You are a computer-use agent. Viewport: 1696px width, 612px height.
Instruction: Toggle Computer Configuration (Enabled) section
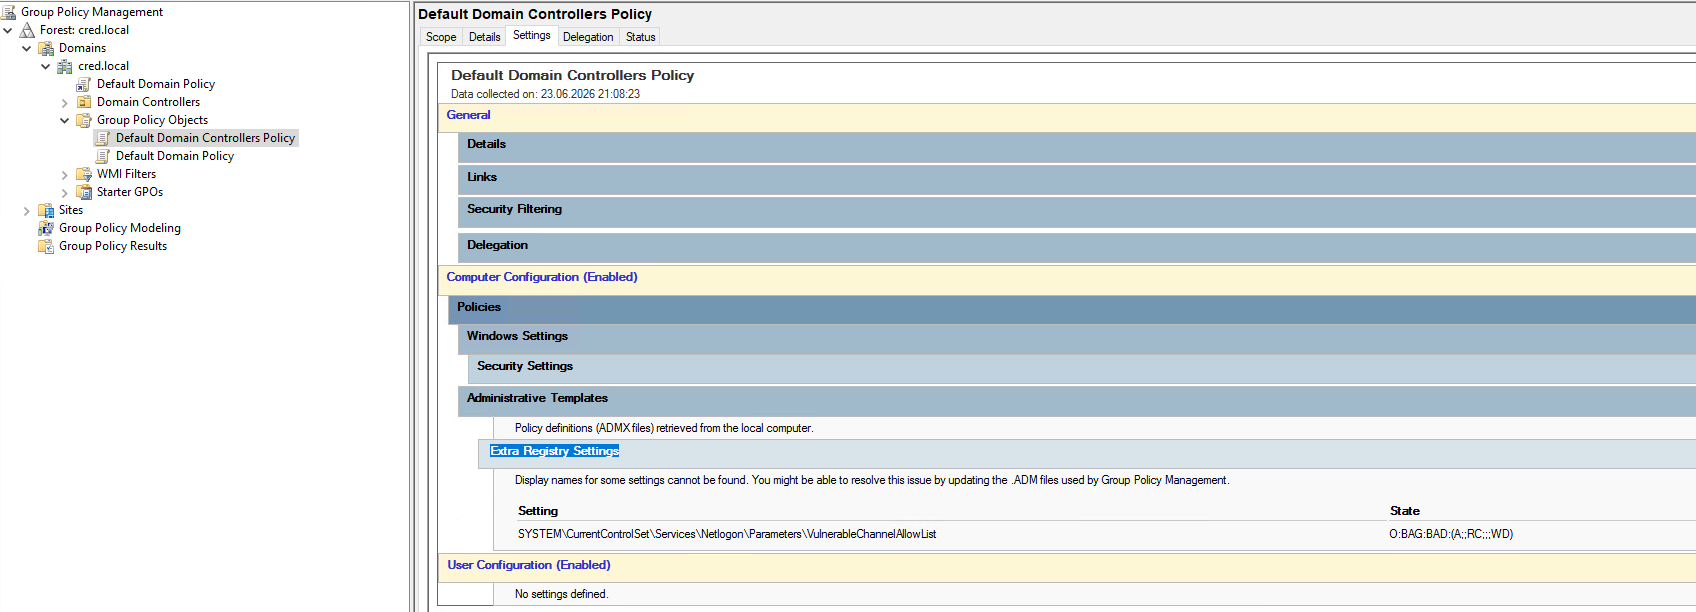542,277
